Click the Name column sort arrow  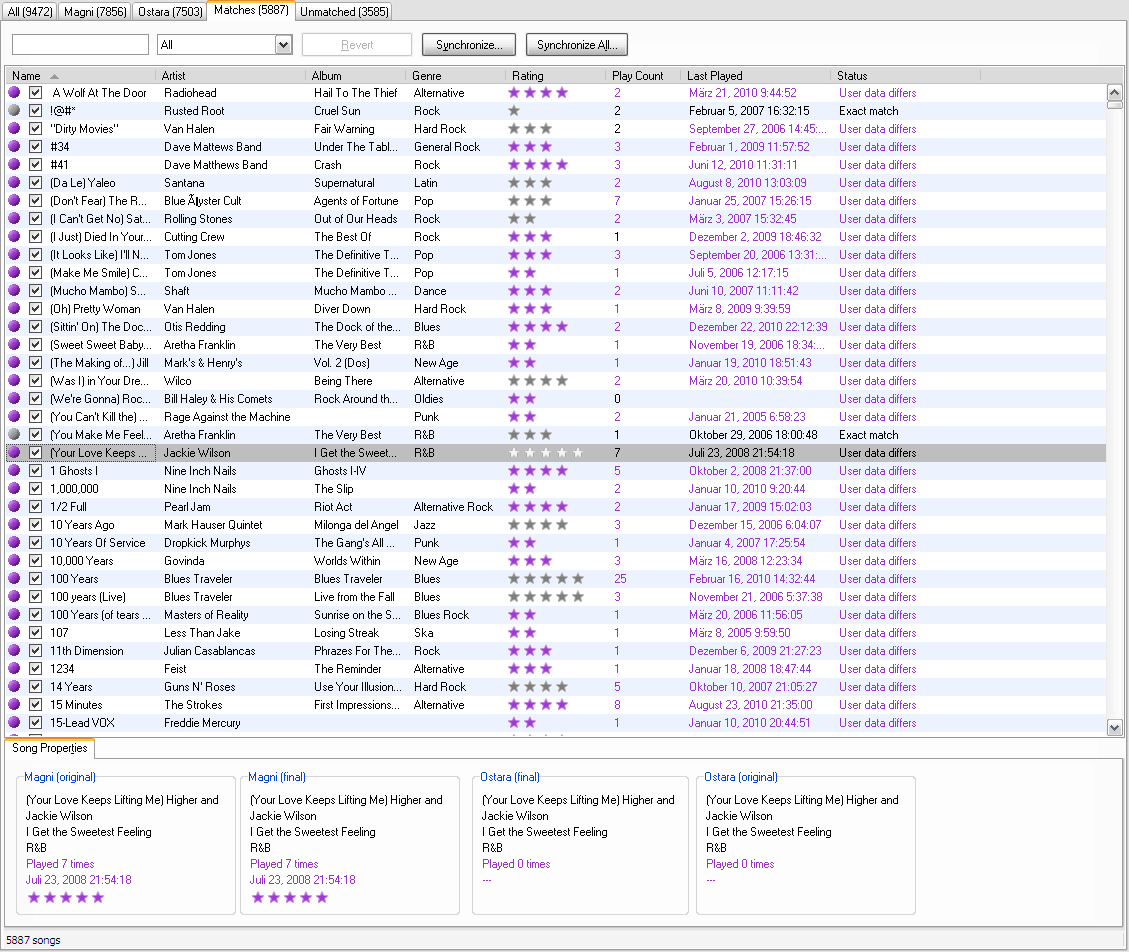pyautogui.click(x=54, y=76)
